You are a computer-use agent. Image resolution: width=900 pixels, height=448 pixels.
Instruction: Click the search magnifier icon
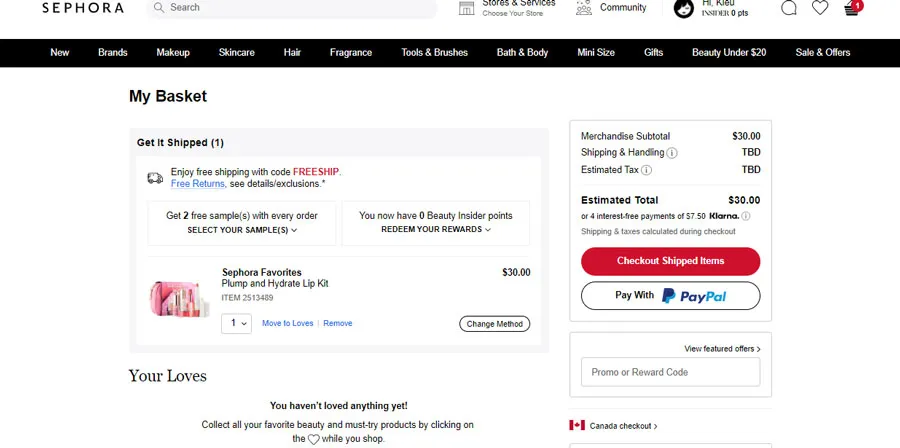pos(159,7)
